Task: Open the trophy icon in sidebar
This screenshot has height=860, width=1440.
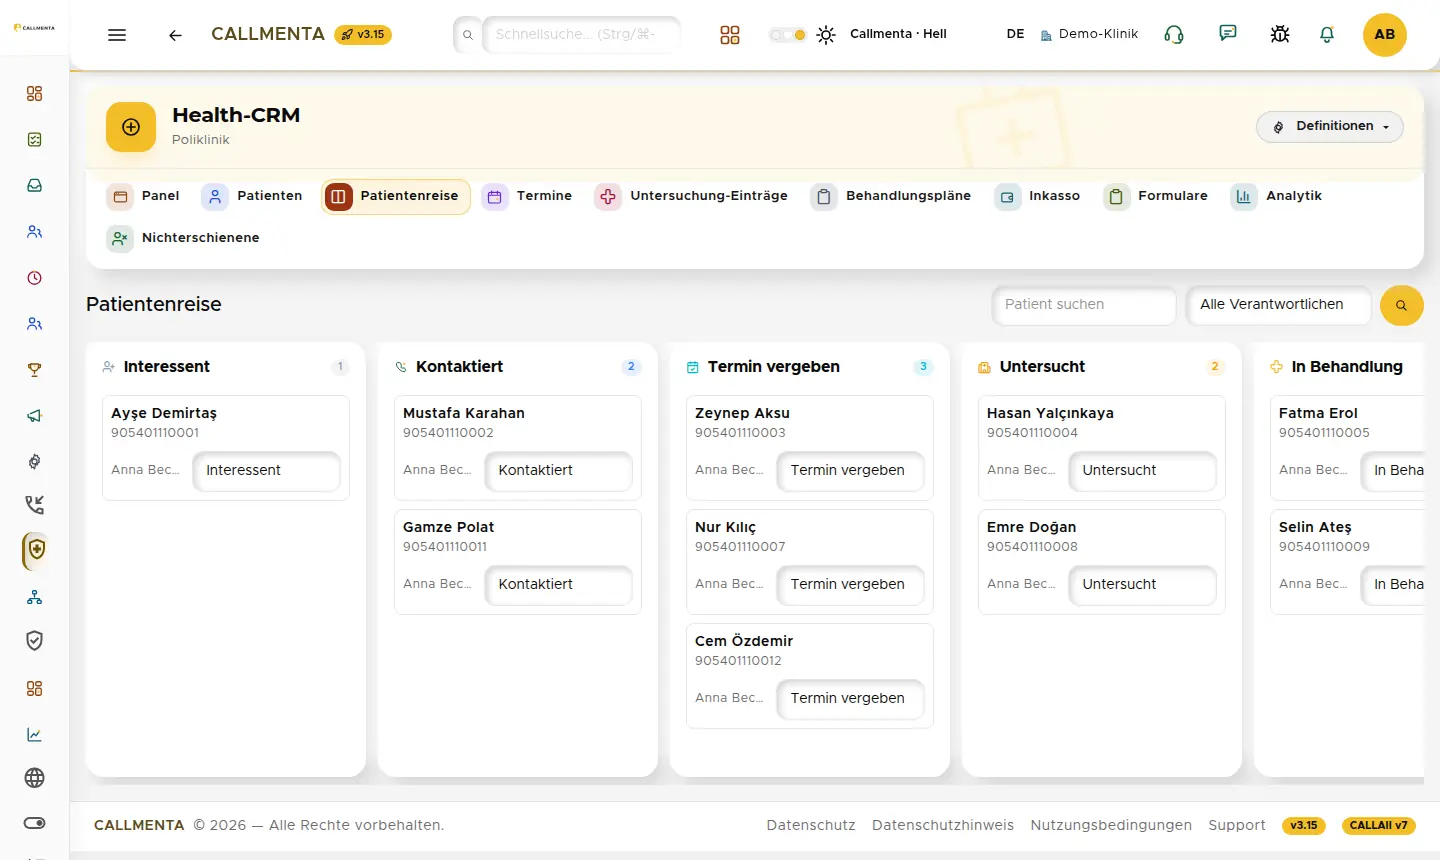Action: point(35,370)
